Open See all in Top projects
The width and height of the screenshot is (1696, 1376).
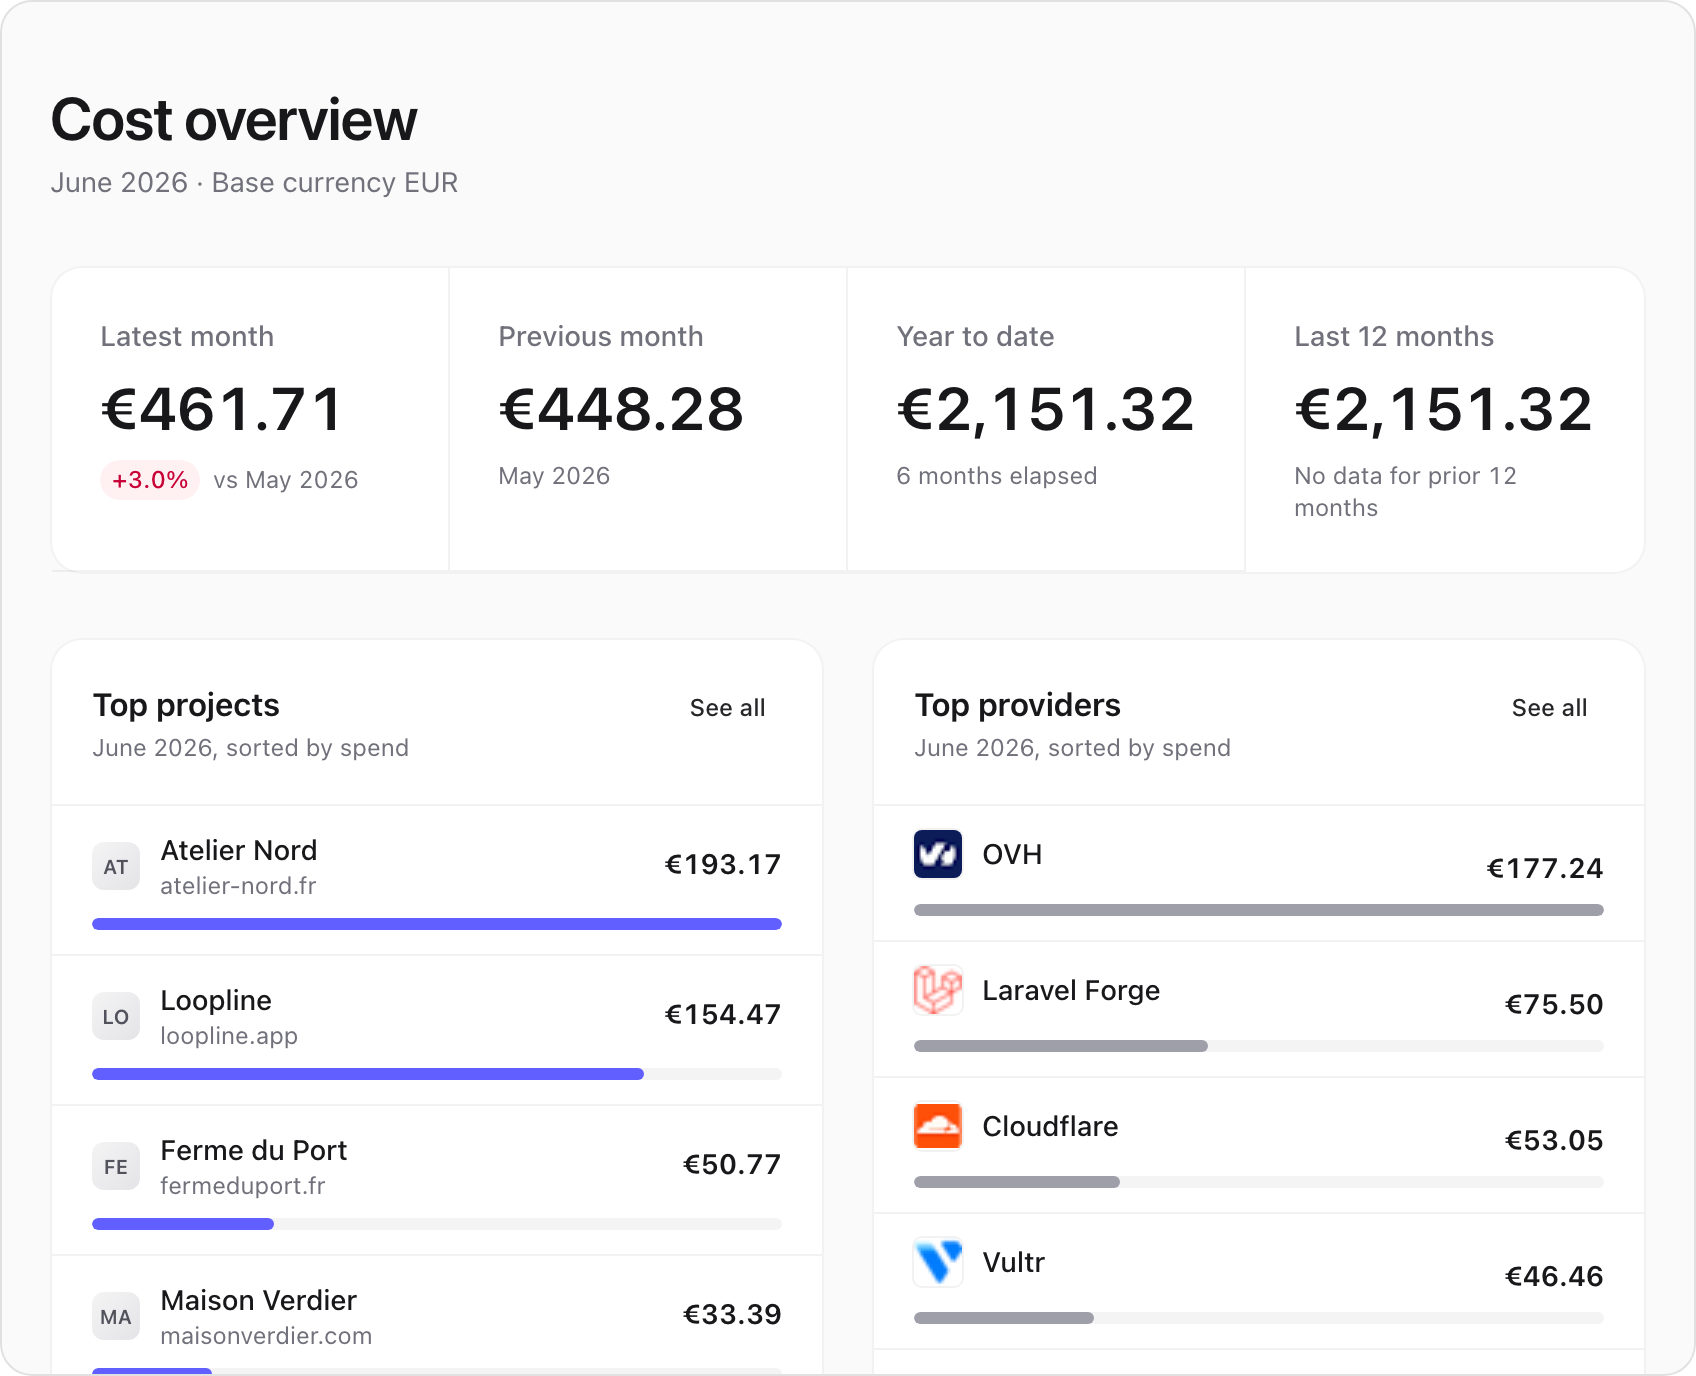click(727, 708)
